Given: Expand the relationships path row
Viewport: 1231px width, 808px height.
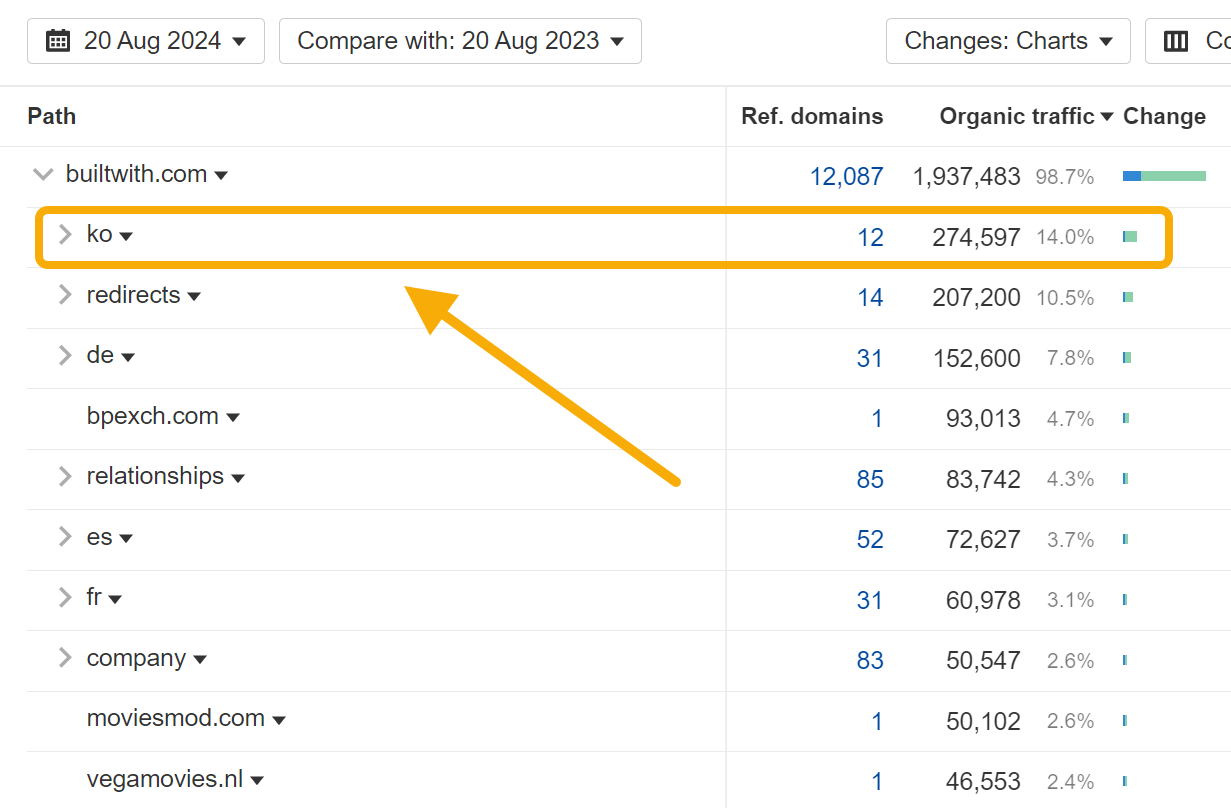Looking at the screenshot, I should [x=64, y=478].
